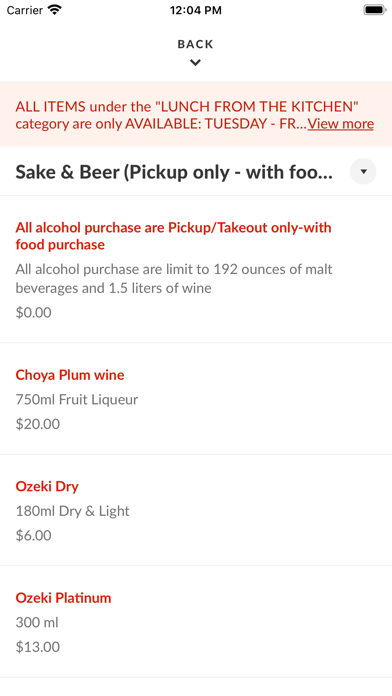Screen dimensions: 392x696
Task: Tap the $20.00 price of Choya Plum wine
Action: 38,424
